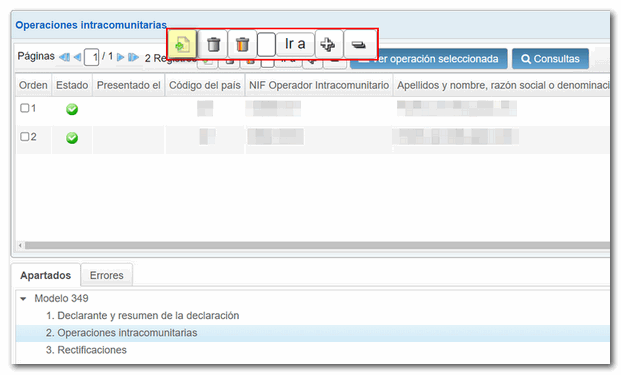Click the enlarged grey trash delete icon

tap(213, 44)
